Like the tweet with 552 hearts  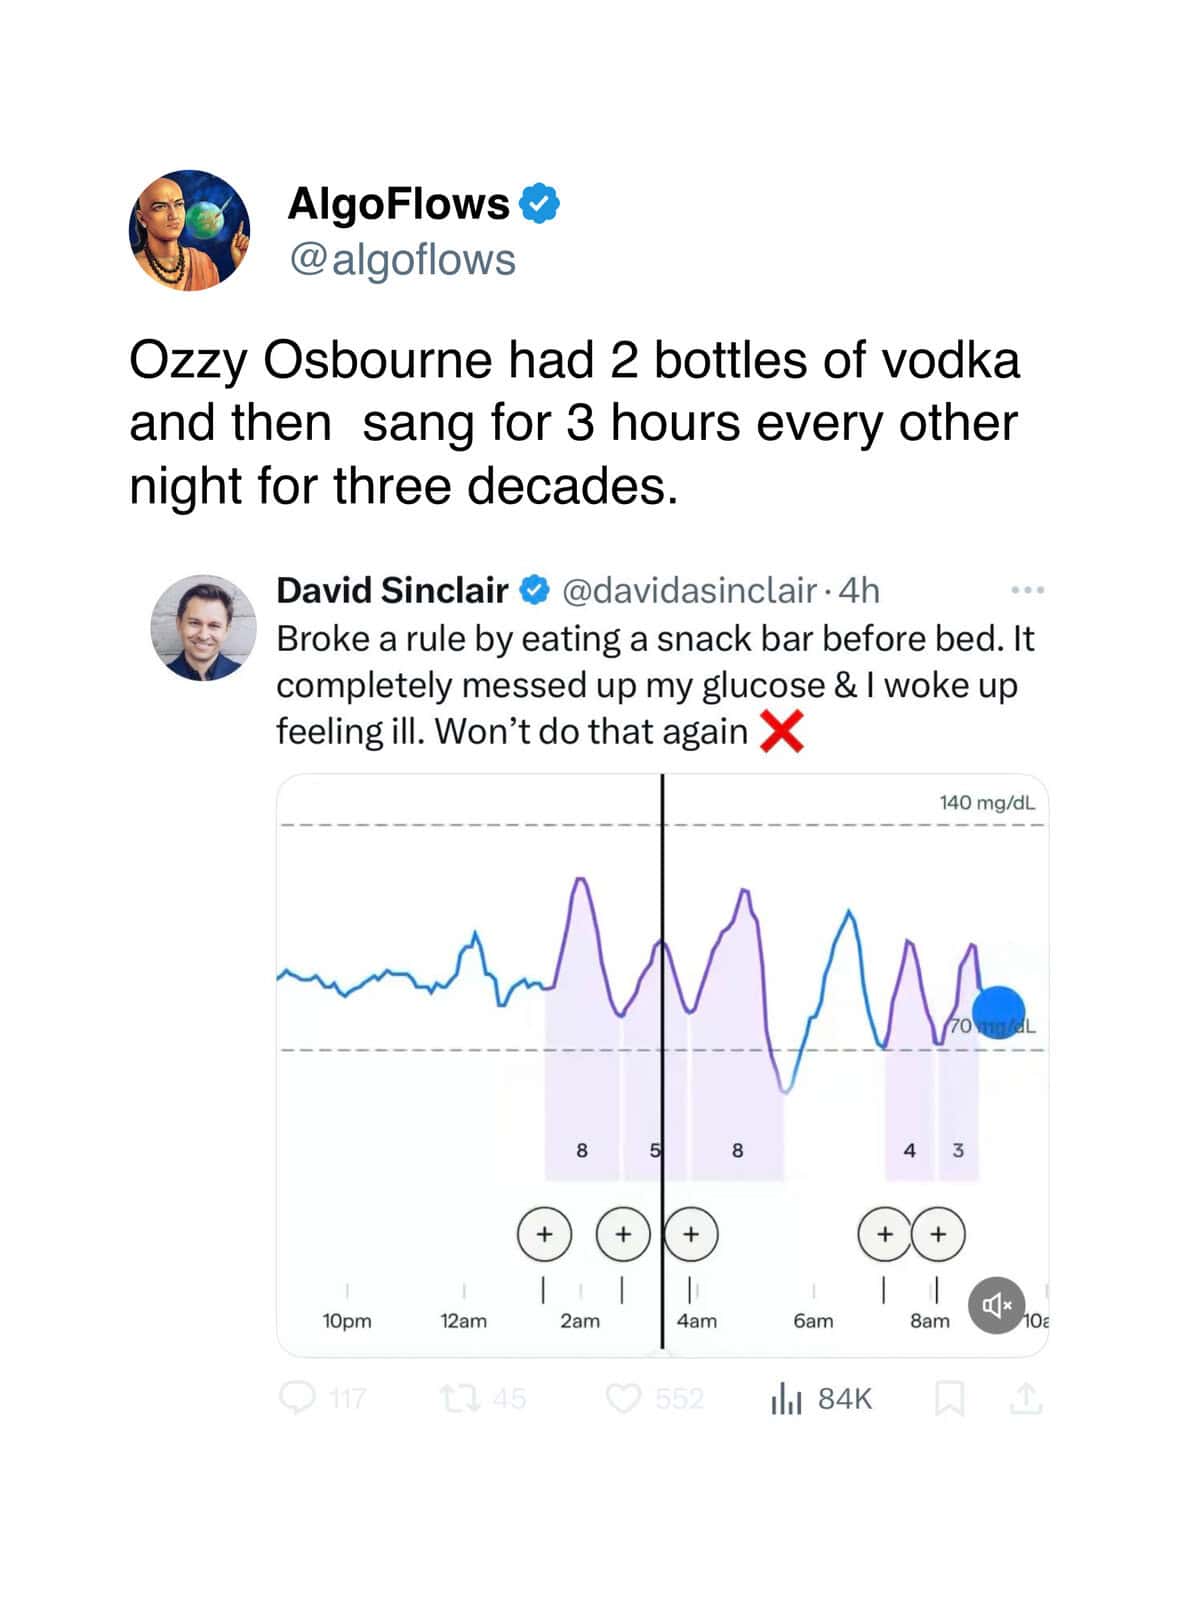coord(624,1397)
